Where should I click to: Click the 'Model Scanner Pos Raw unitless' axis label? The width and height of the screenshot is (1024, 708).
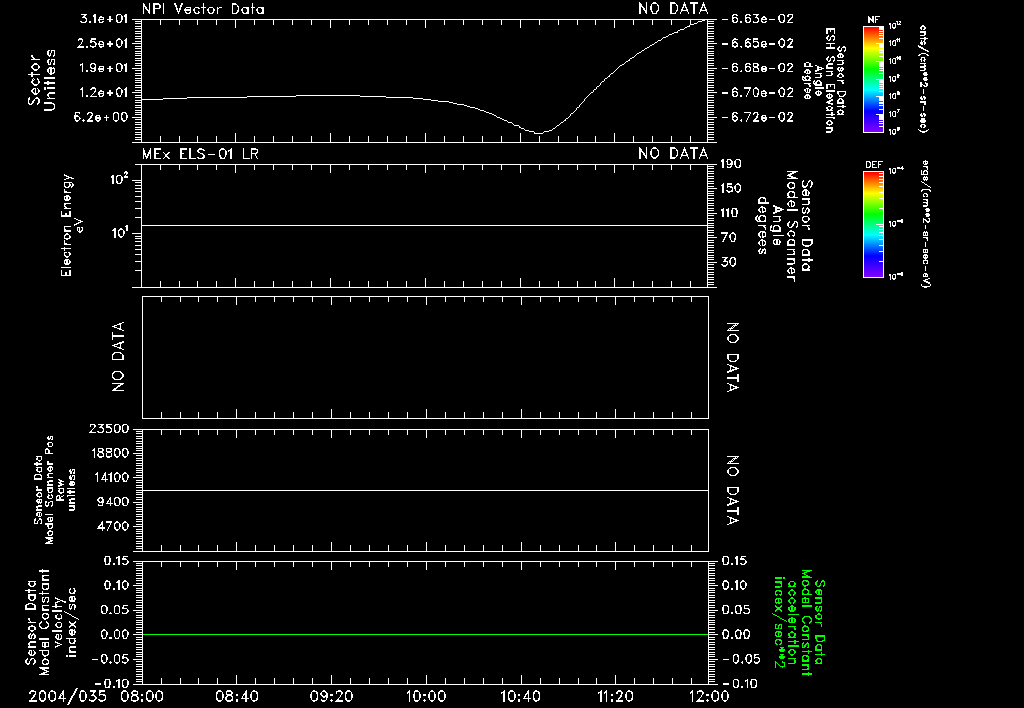tap(55, 490)
